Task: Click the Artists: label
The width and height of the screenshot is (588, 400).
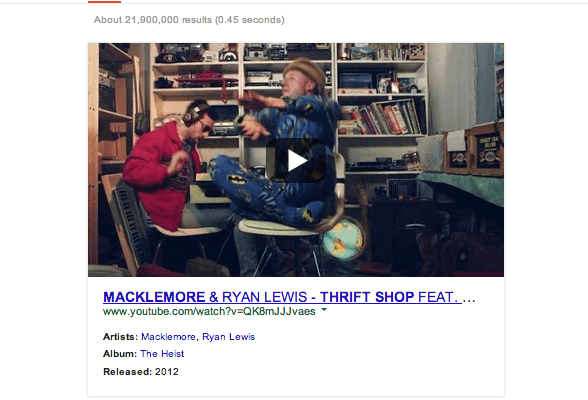Action: click(x=120, y=337)
